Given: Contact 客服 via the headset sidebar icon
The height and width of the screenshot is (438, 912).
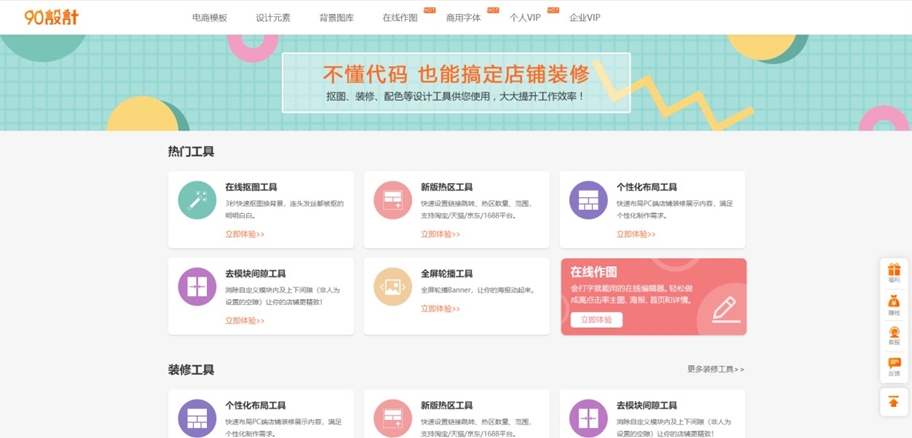Looking at the screenshot, I should click(893, 334).
